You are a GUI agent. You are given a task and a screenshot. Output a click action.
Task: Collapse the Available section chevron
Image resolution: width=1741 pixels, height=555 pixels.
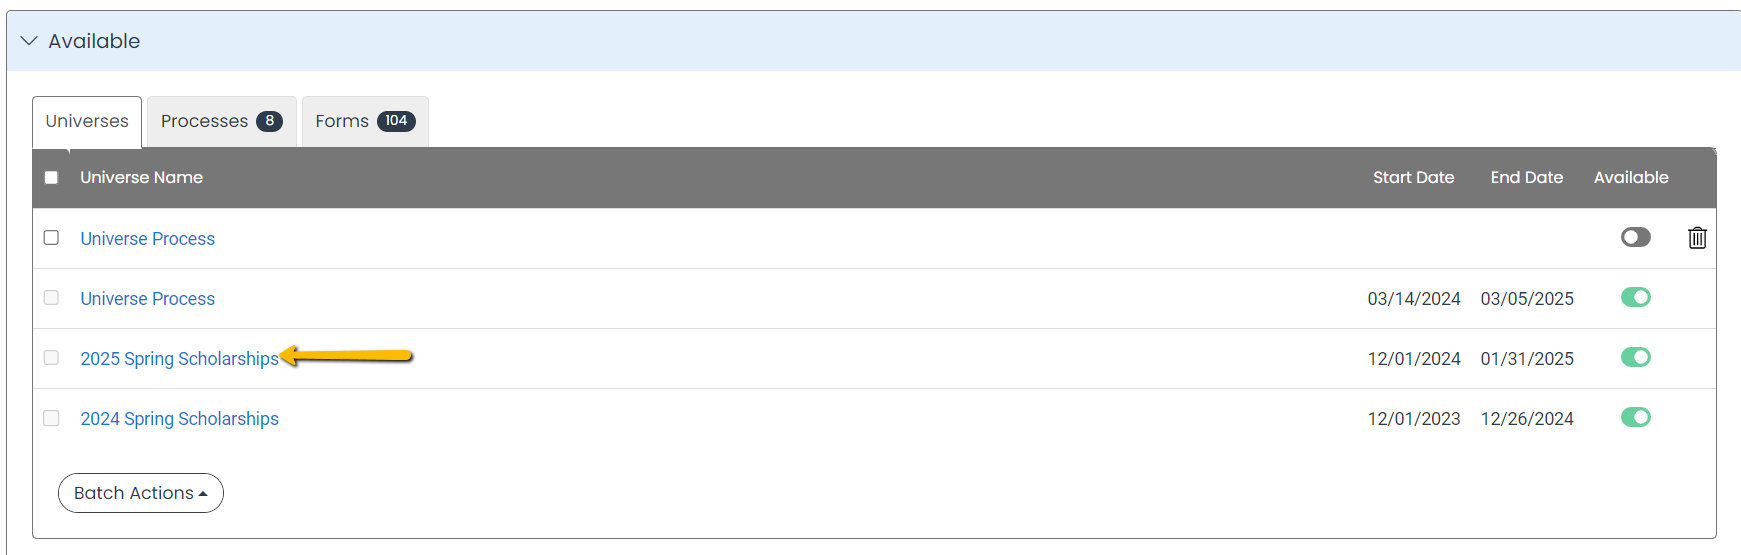click(29, 41)
